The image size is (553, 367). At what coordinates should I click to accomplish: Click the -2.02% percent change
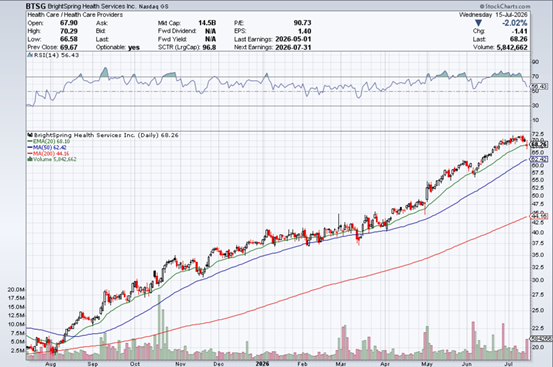pos(515,23)
